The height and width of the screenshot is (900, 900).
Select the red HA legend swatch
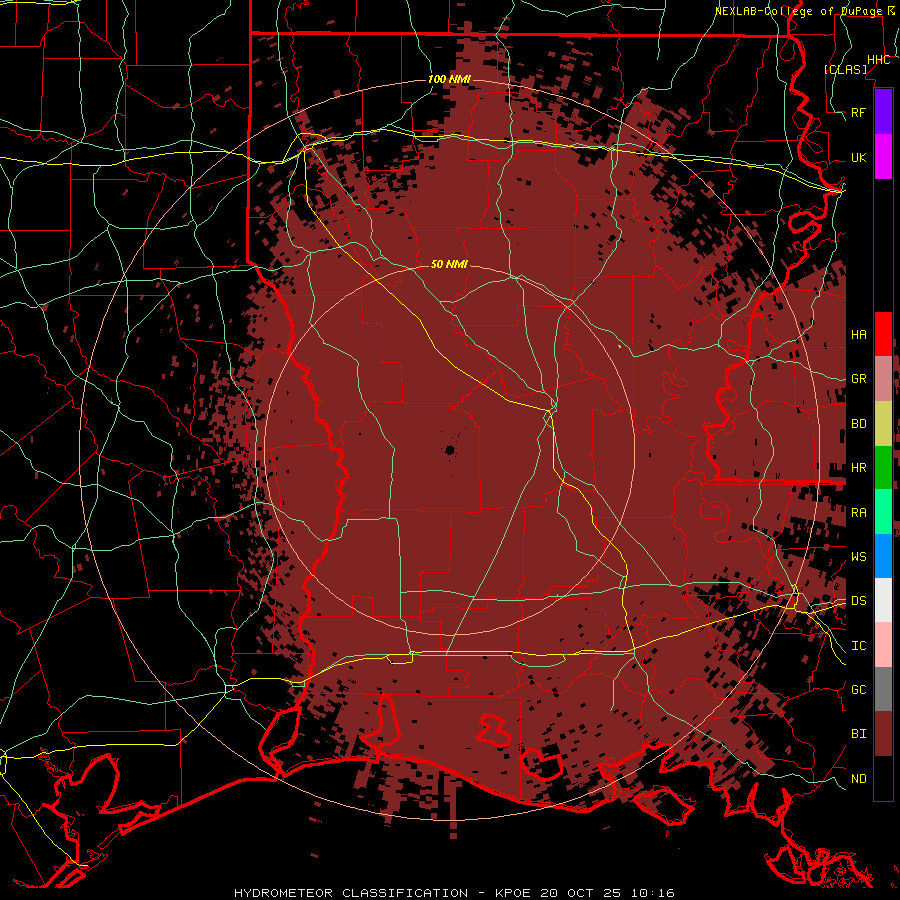coord(883,334)
